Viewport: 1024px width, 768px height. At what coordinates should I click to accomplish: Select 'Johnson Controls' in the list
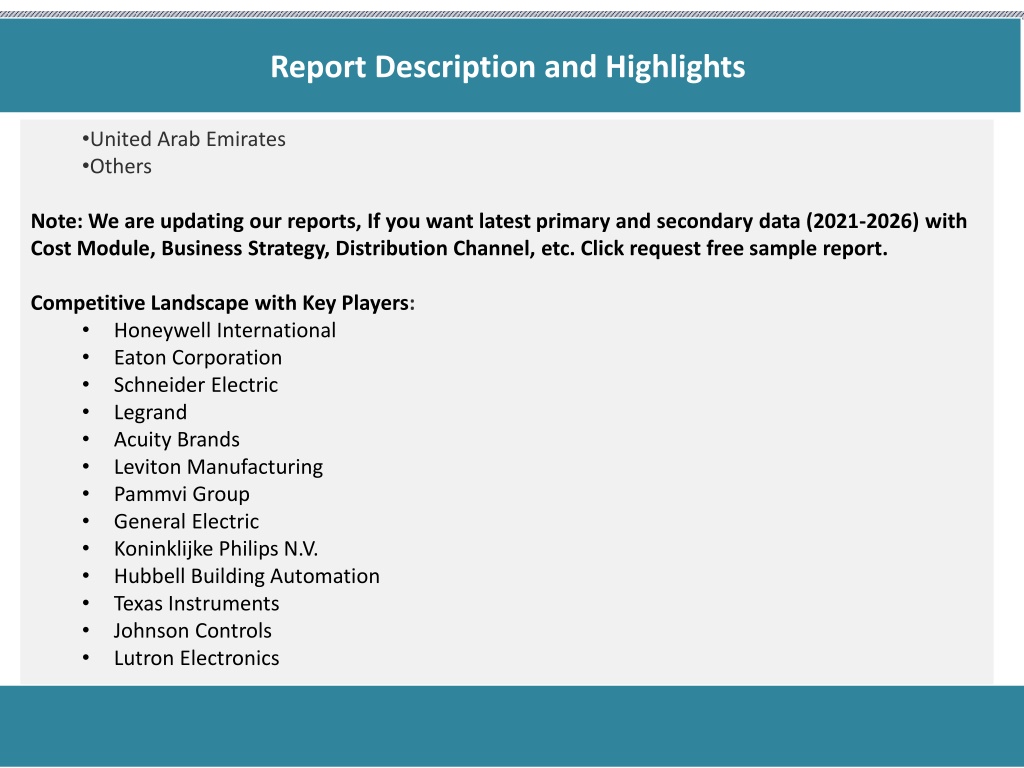193,631
